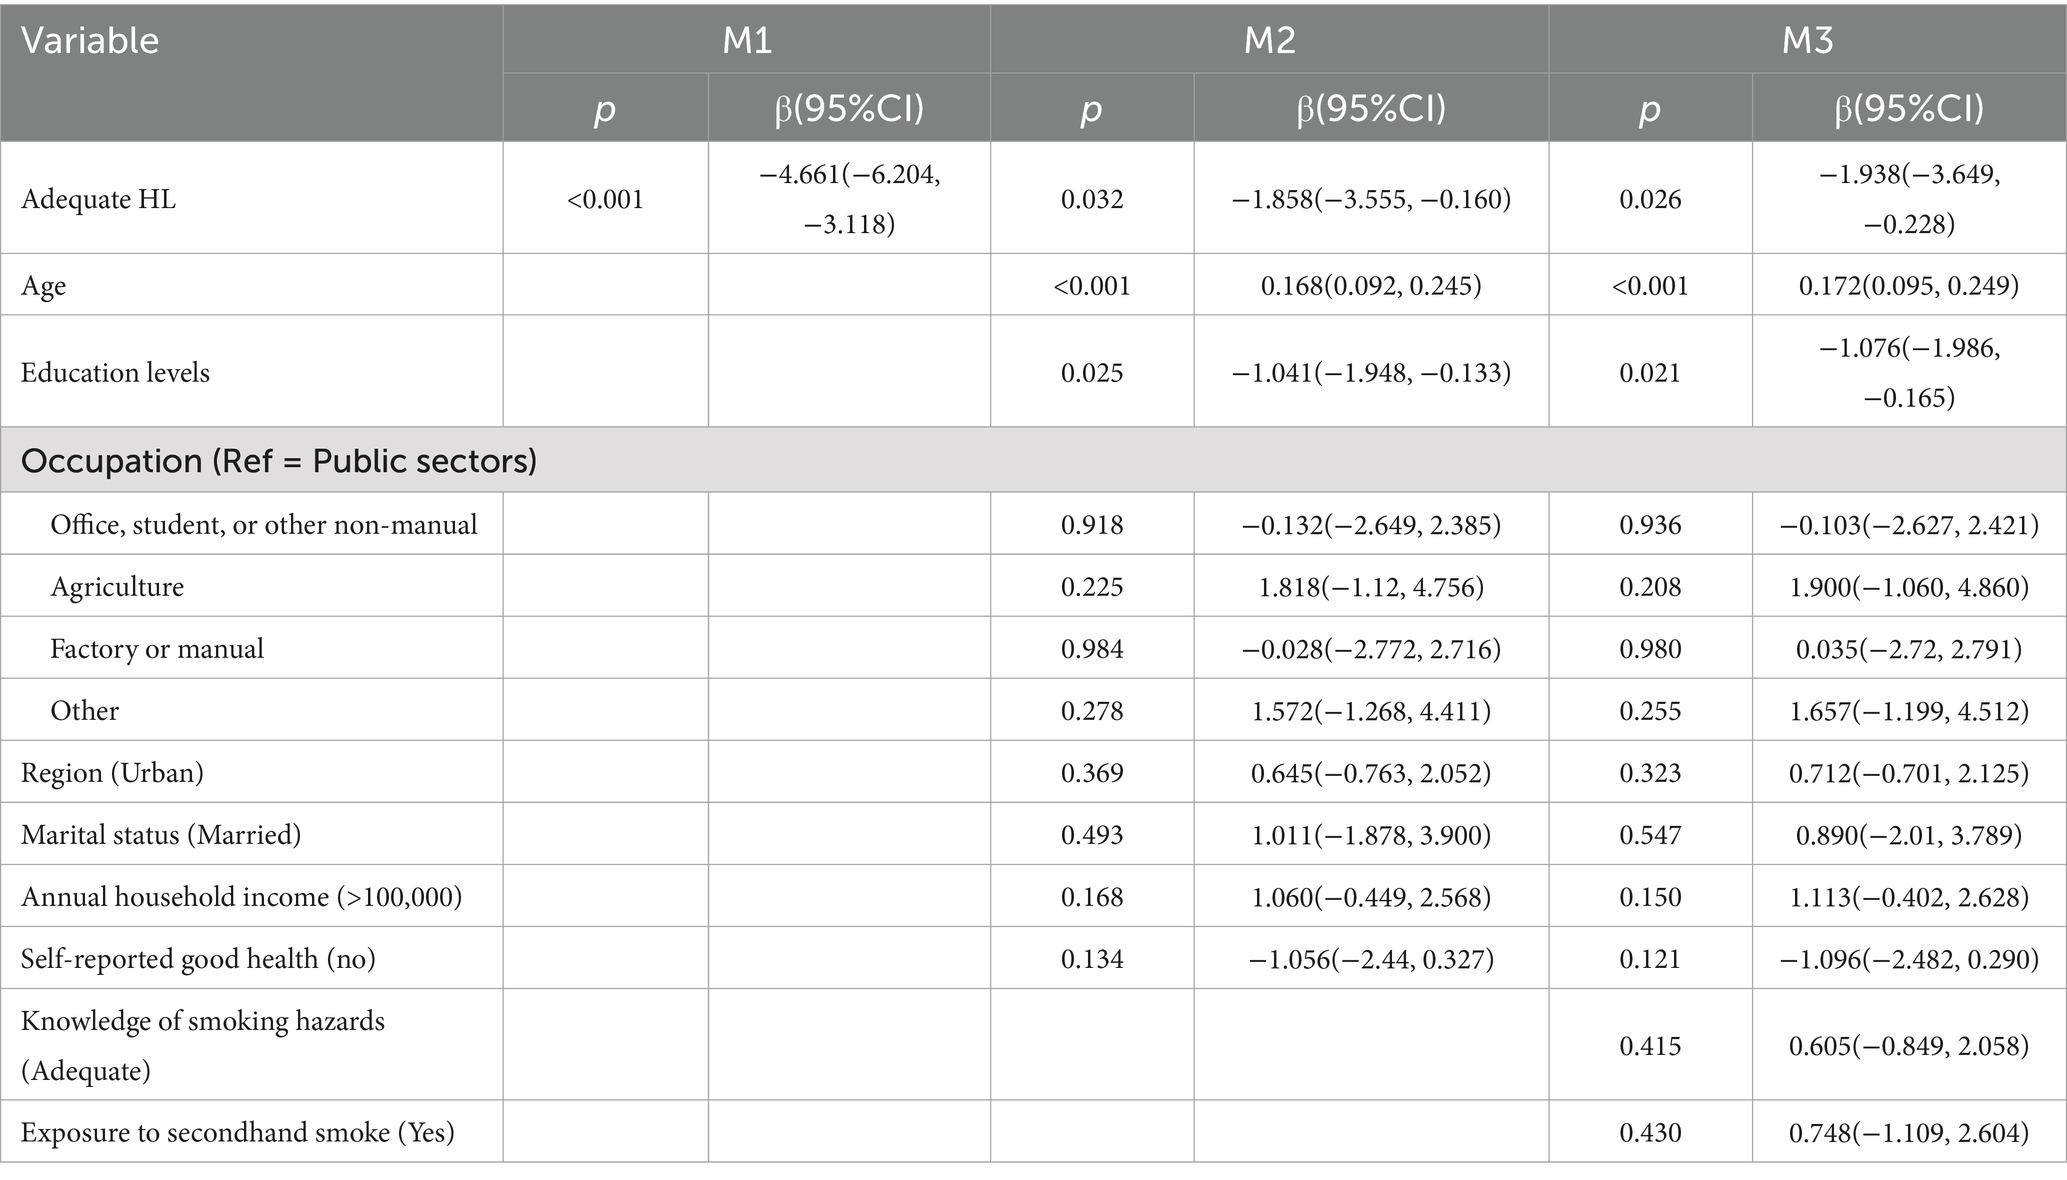Image resolution: width=2067 pixels, height=1180 pixels.
Task: Select the M2 column header
Action: pyautogui.click(x=1269, y=40)
